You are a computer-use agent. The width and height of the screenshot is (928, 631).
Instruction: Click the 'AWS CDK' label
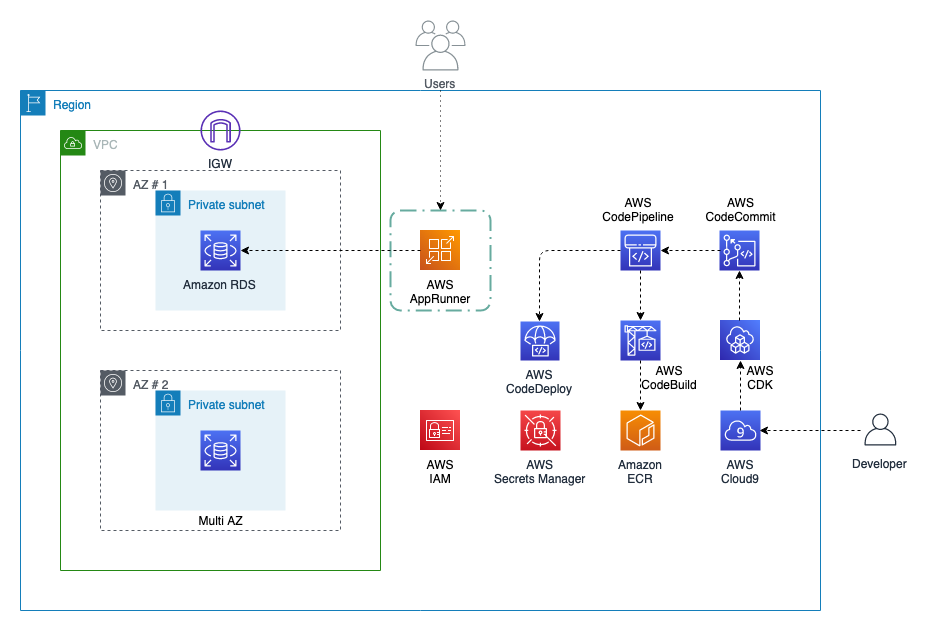pyautogui.click(x=760, y=378)
